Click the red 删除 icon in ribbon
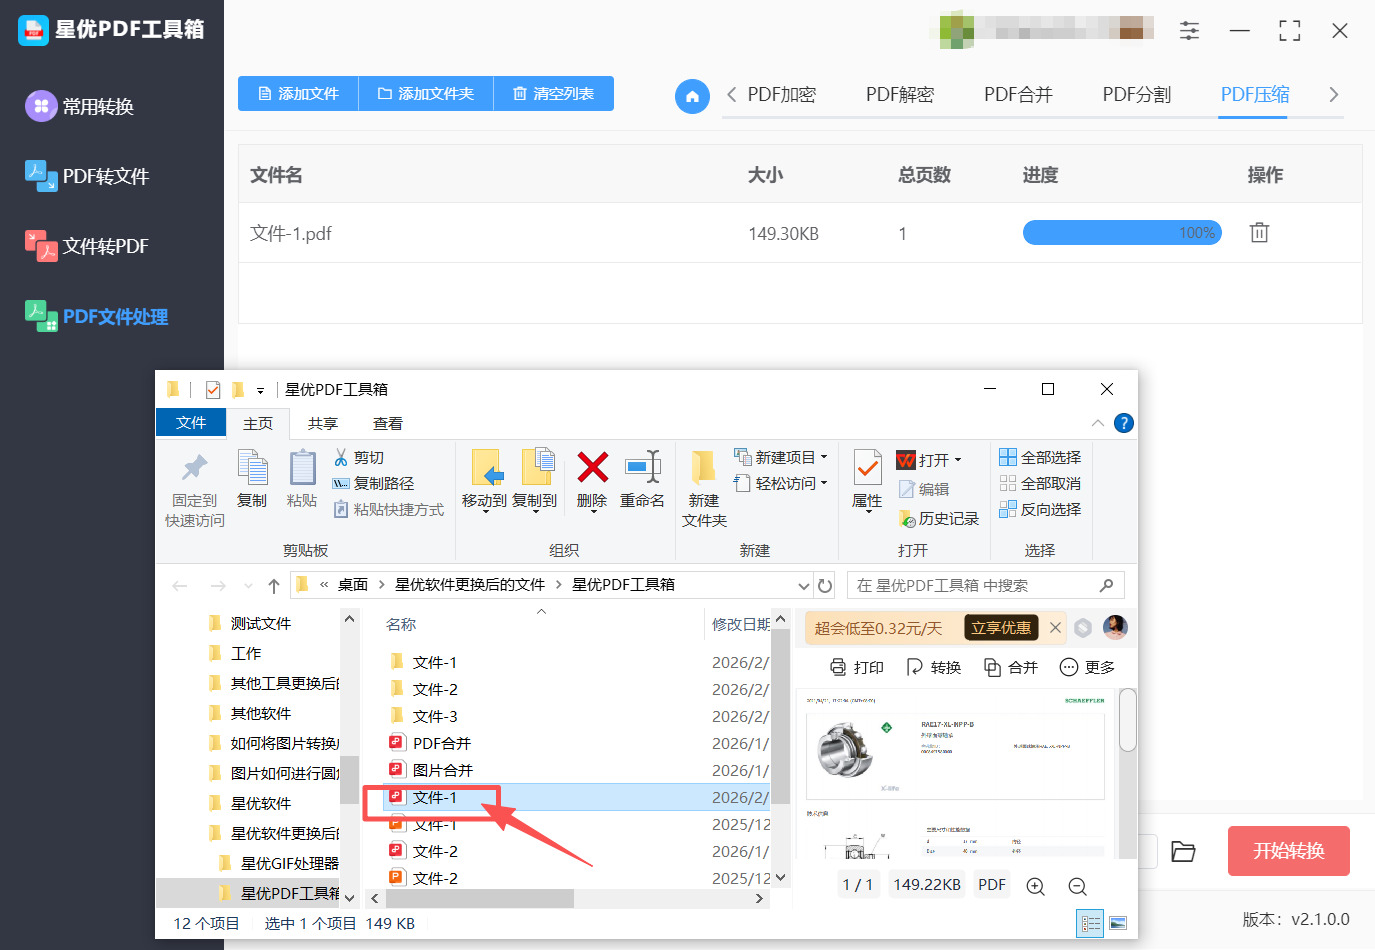Viewport: 1375px width, 950px height. pos(592,467)
